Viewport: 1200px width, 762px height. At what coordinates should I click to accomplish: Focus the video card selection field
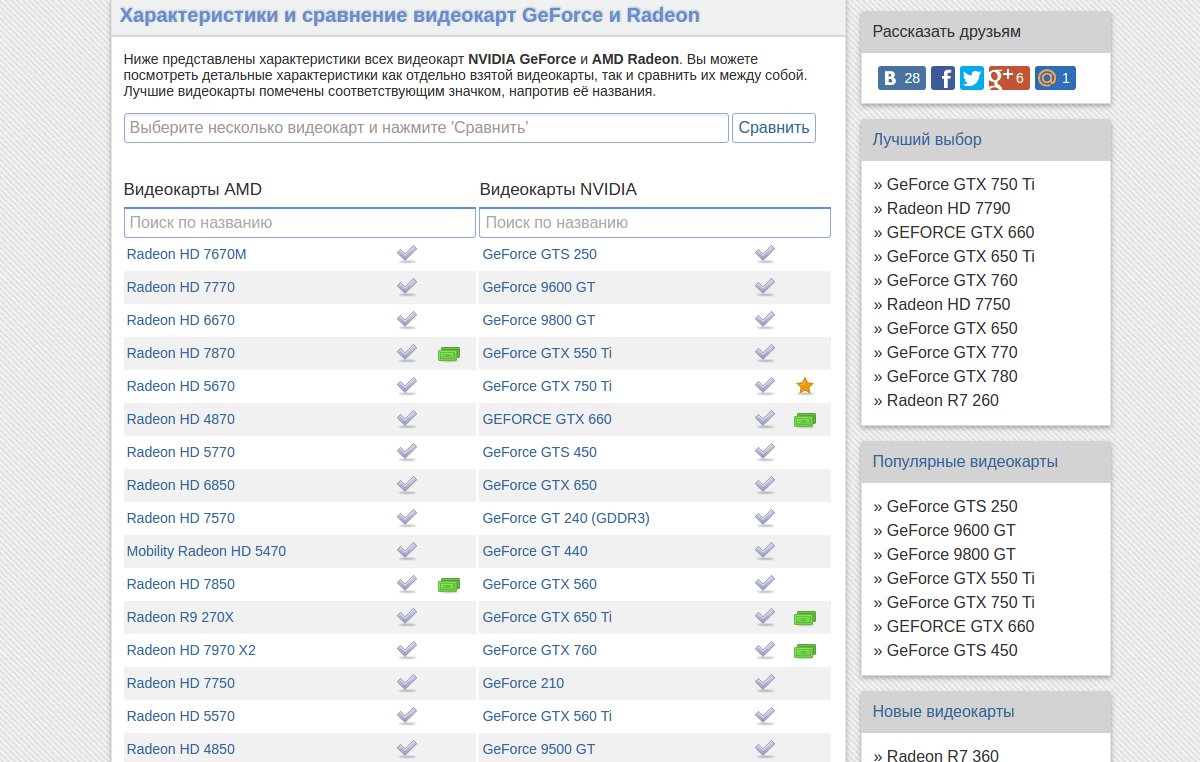pyautogui.click(x=426, y=128)
